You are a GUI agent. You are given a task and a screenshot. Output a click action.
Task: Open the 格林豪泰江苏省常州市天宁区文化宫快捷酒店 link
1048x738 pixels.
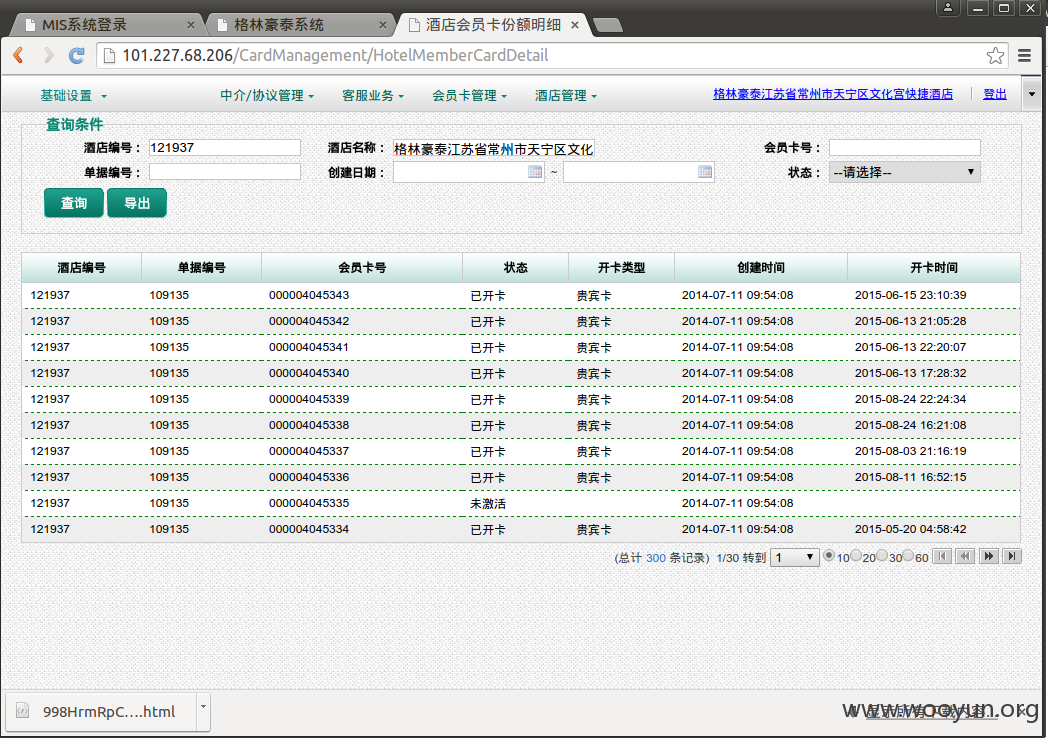[x=833, y=94]
